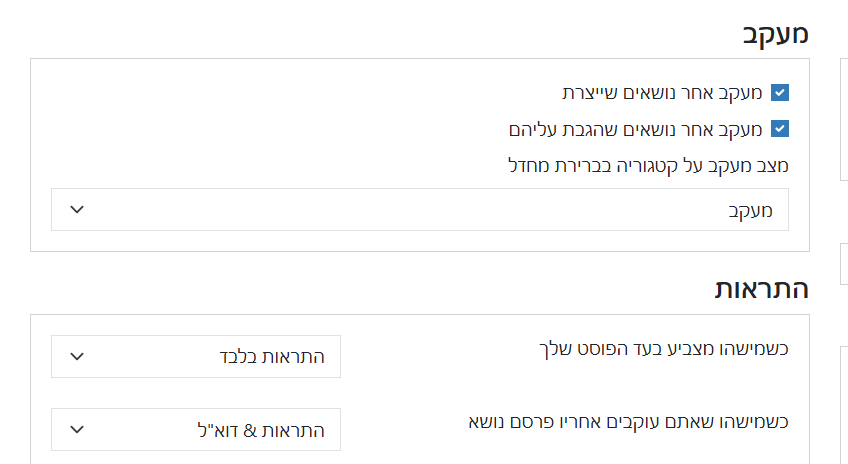Click the "מעקב" section heading
Image resolution: width=848 pixels, height=464 pixels.
click(775, 33)
